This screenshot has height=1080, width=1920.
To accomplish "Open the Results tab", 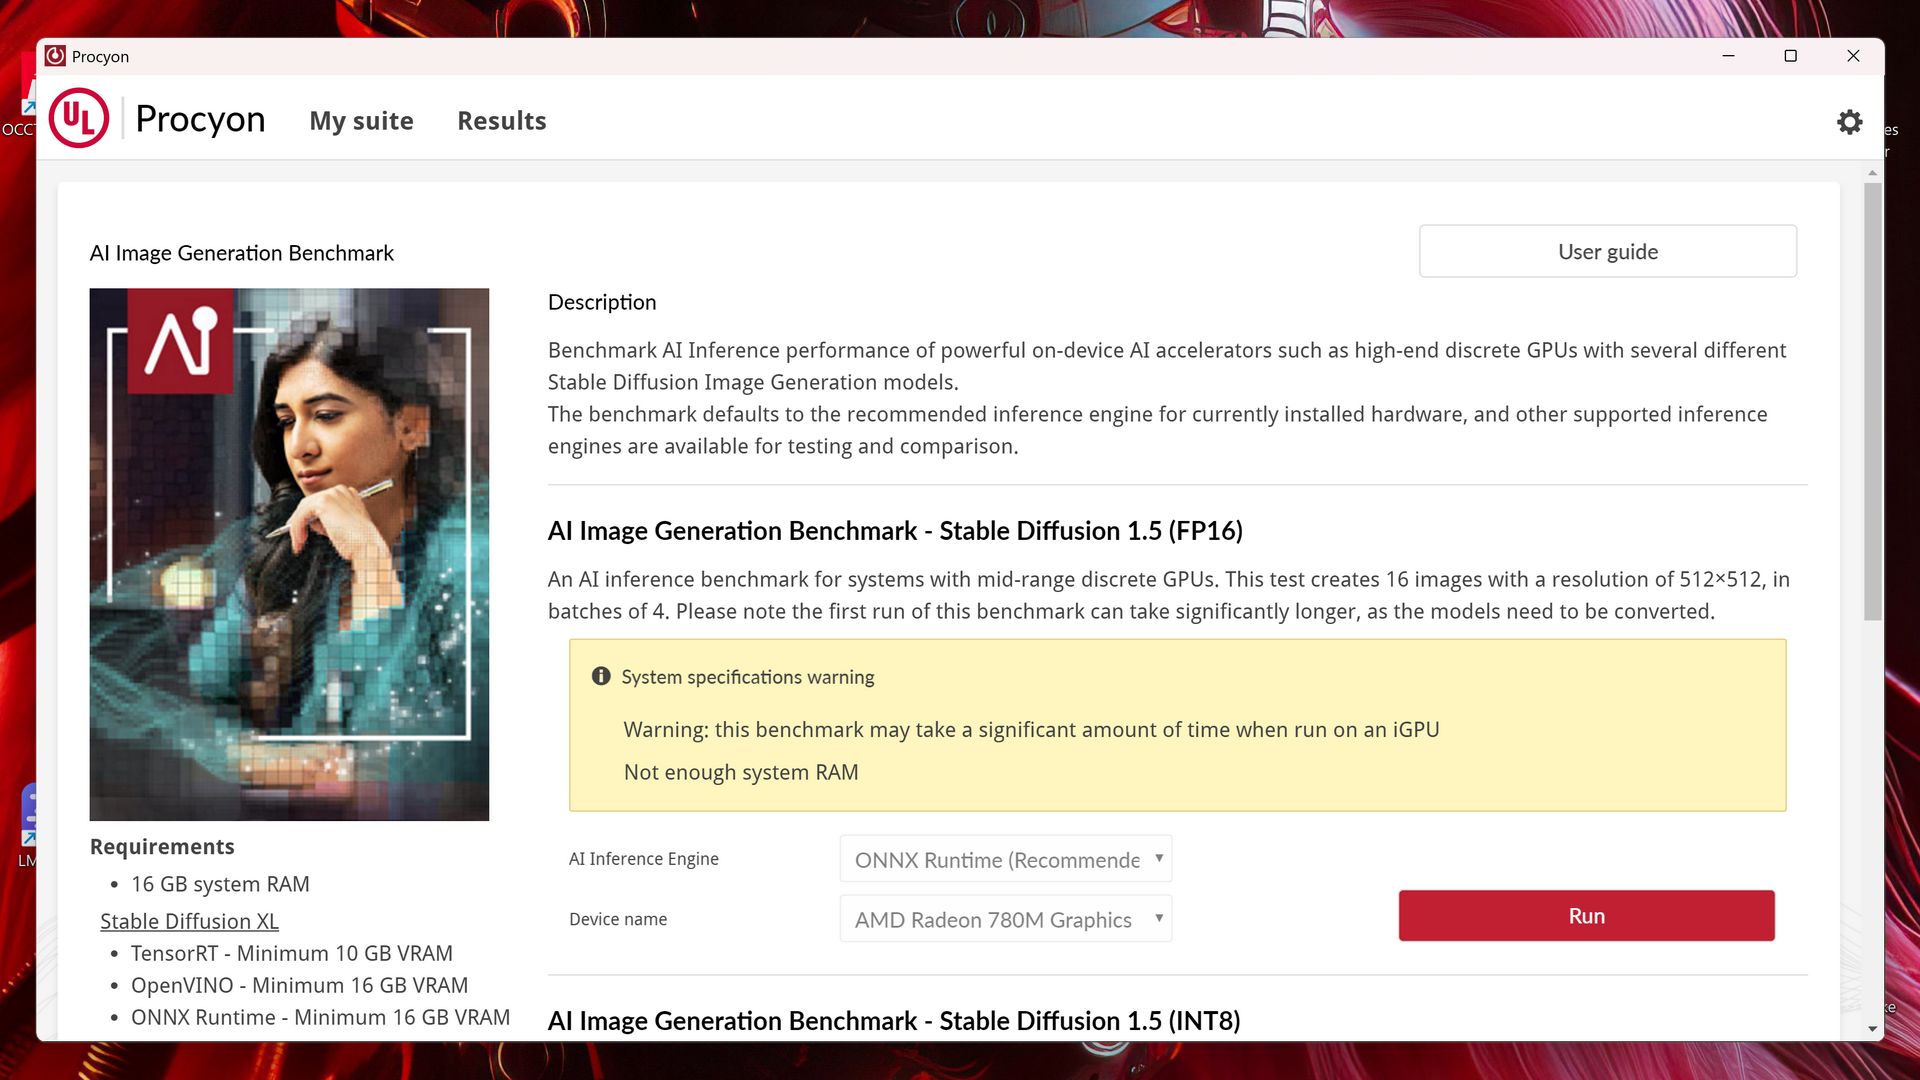I will point(502,121).
